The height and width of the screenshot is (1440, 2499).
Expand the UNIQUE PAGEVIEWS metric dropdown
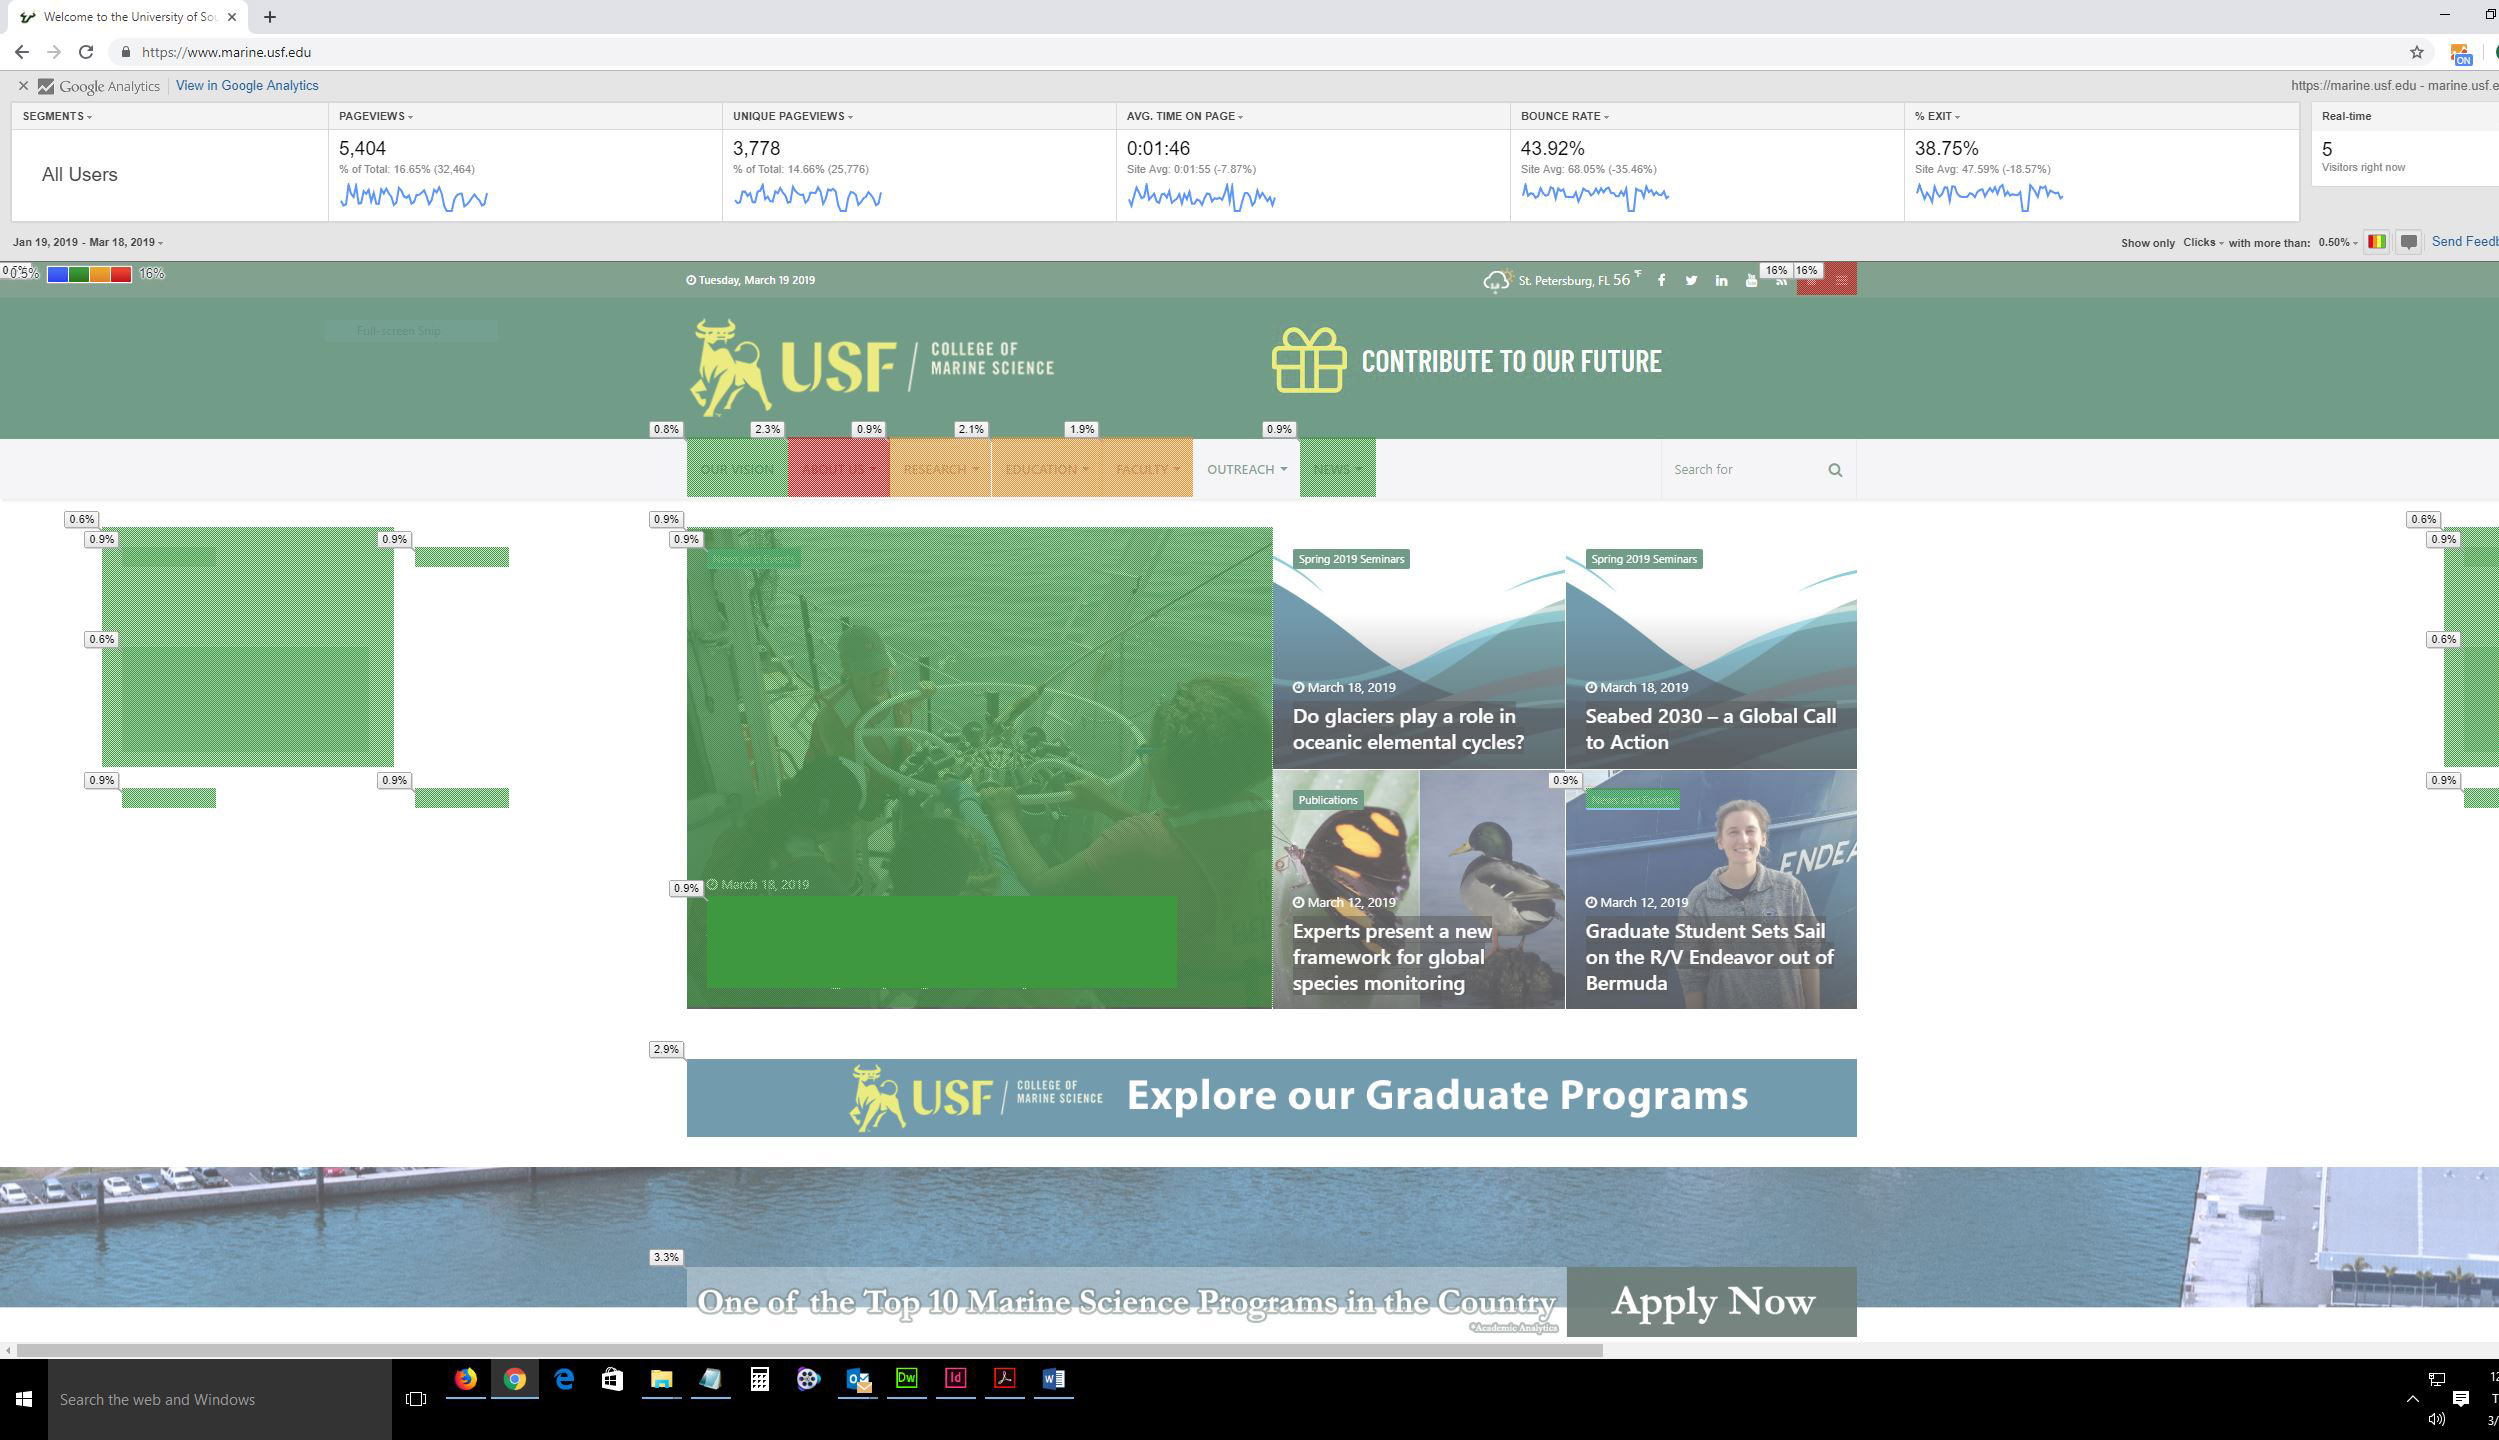click(x=793, y=116)
